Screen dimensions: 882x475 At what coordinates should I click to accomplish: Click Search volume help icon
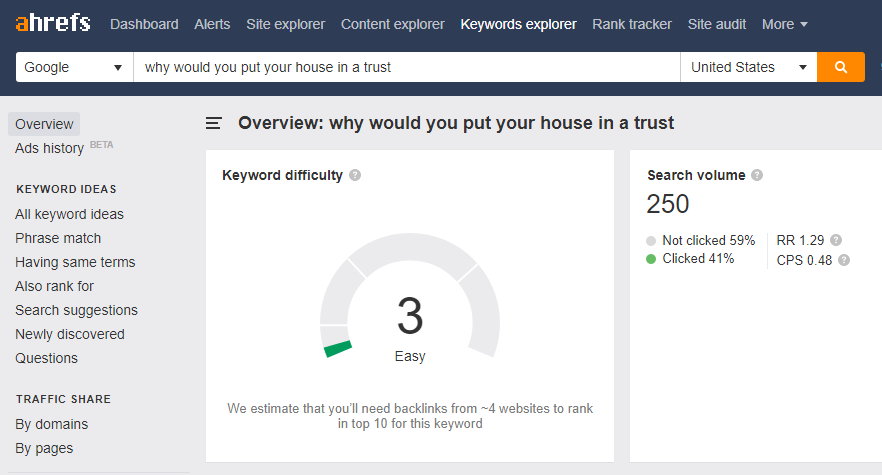click(757, 175)
